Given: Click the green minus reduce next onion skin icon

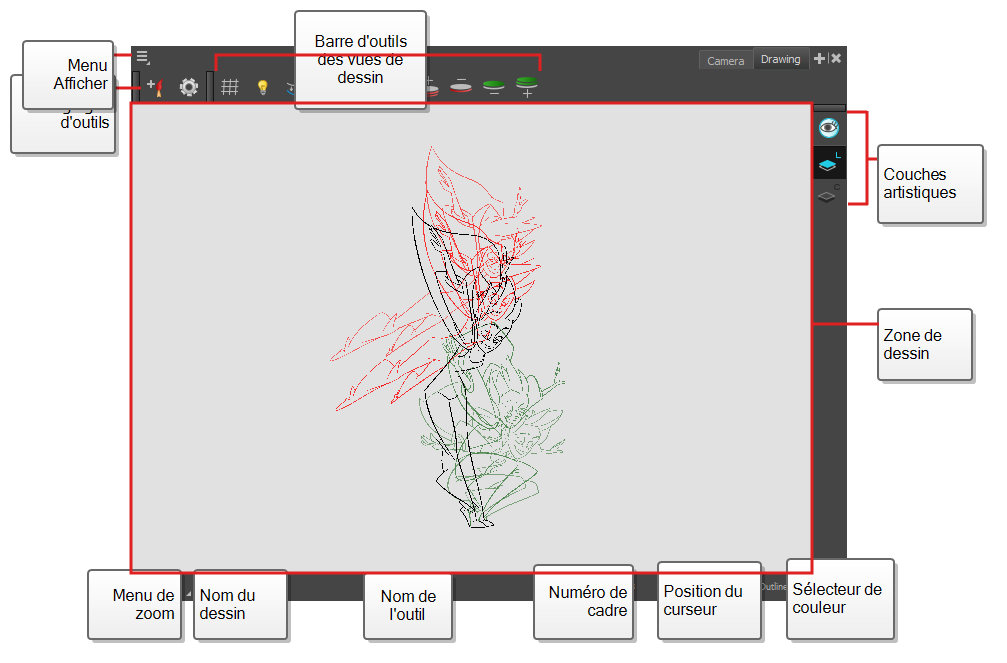Looking at the screenshot, I should [493, 87].
